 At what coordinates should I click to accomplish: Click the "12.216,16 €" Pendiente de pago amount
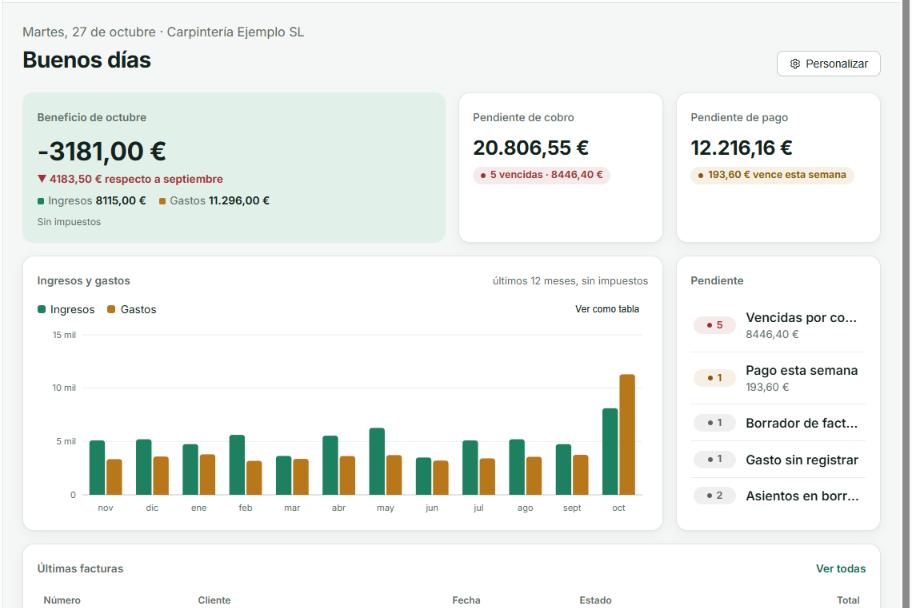click(x=741, y=148)
